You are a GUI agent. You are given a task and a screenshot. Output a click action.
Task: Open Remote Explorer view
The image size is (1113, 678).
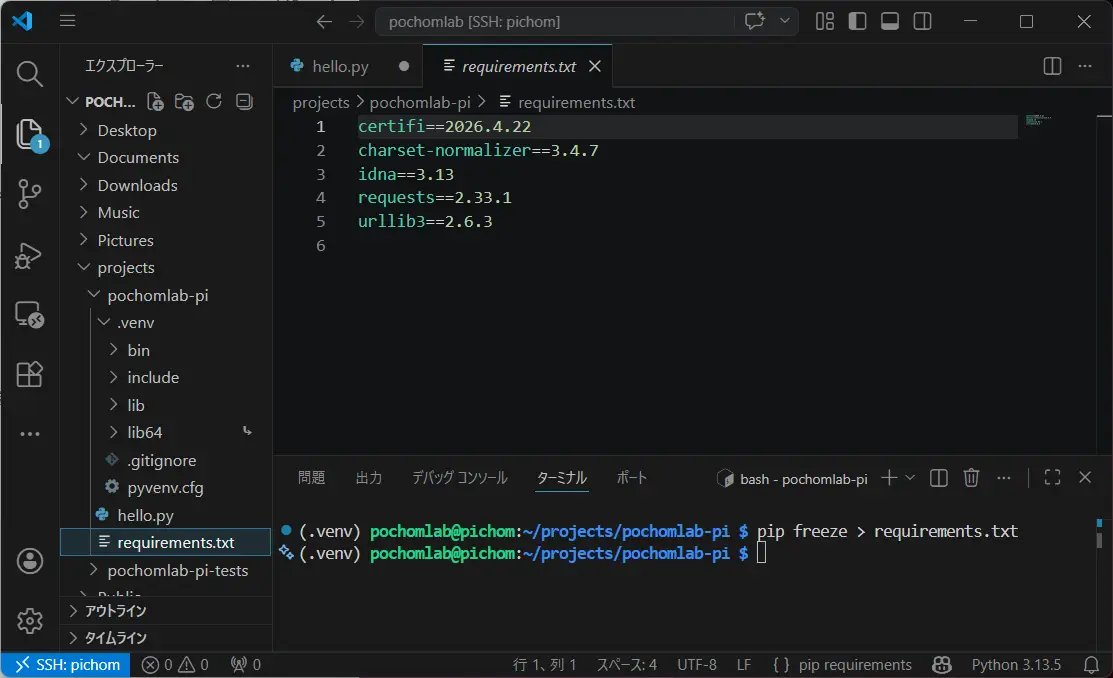click(29, 315)
